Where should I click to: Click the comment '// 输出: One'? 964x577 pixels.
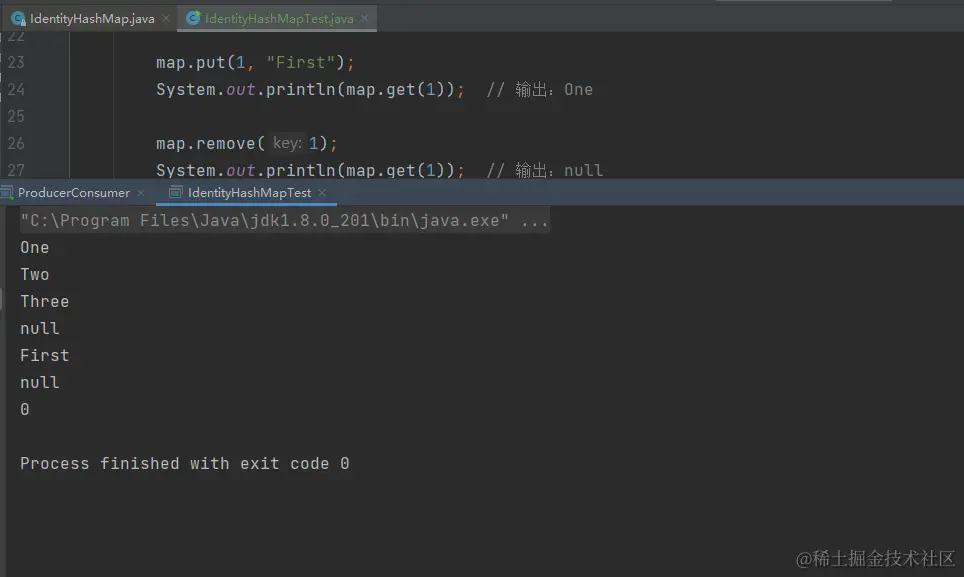click(540, 90)
